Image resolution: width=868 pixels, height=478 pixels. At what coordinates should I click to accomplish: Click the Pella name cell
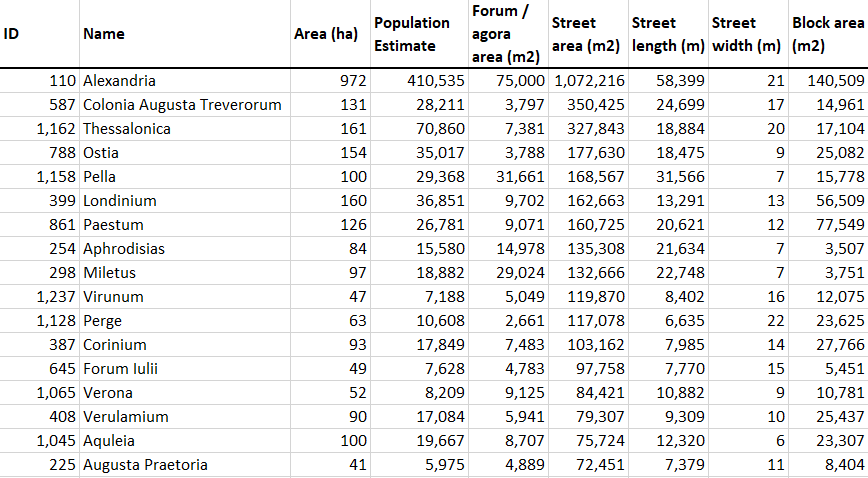[185, 177]
